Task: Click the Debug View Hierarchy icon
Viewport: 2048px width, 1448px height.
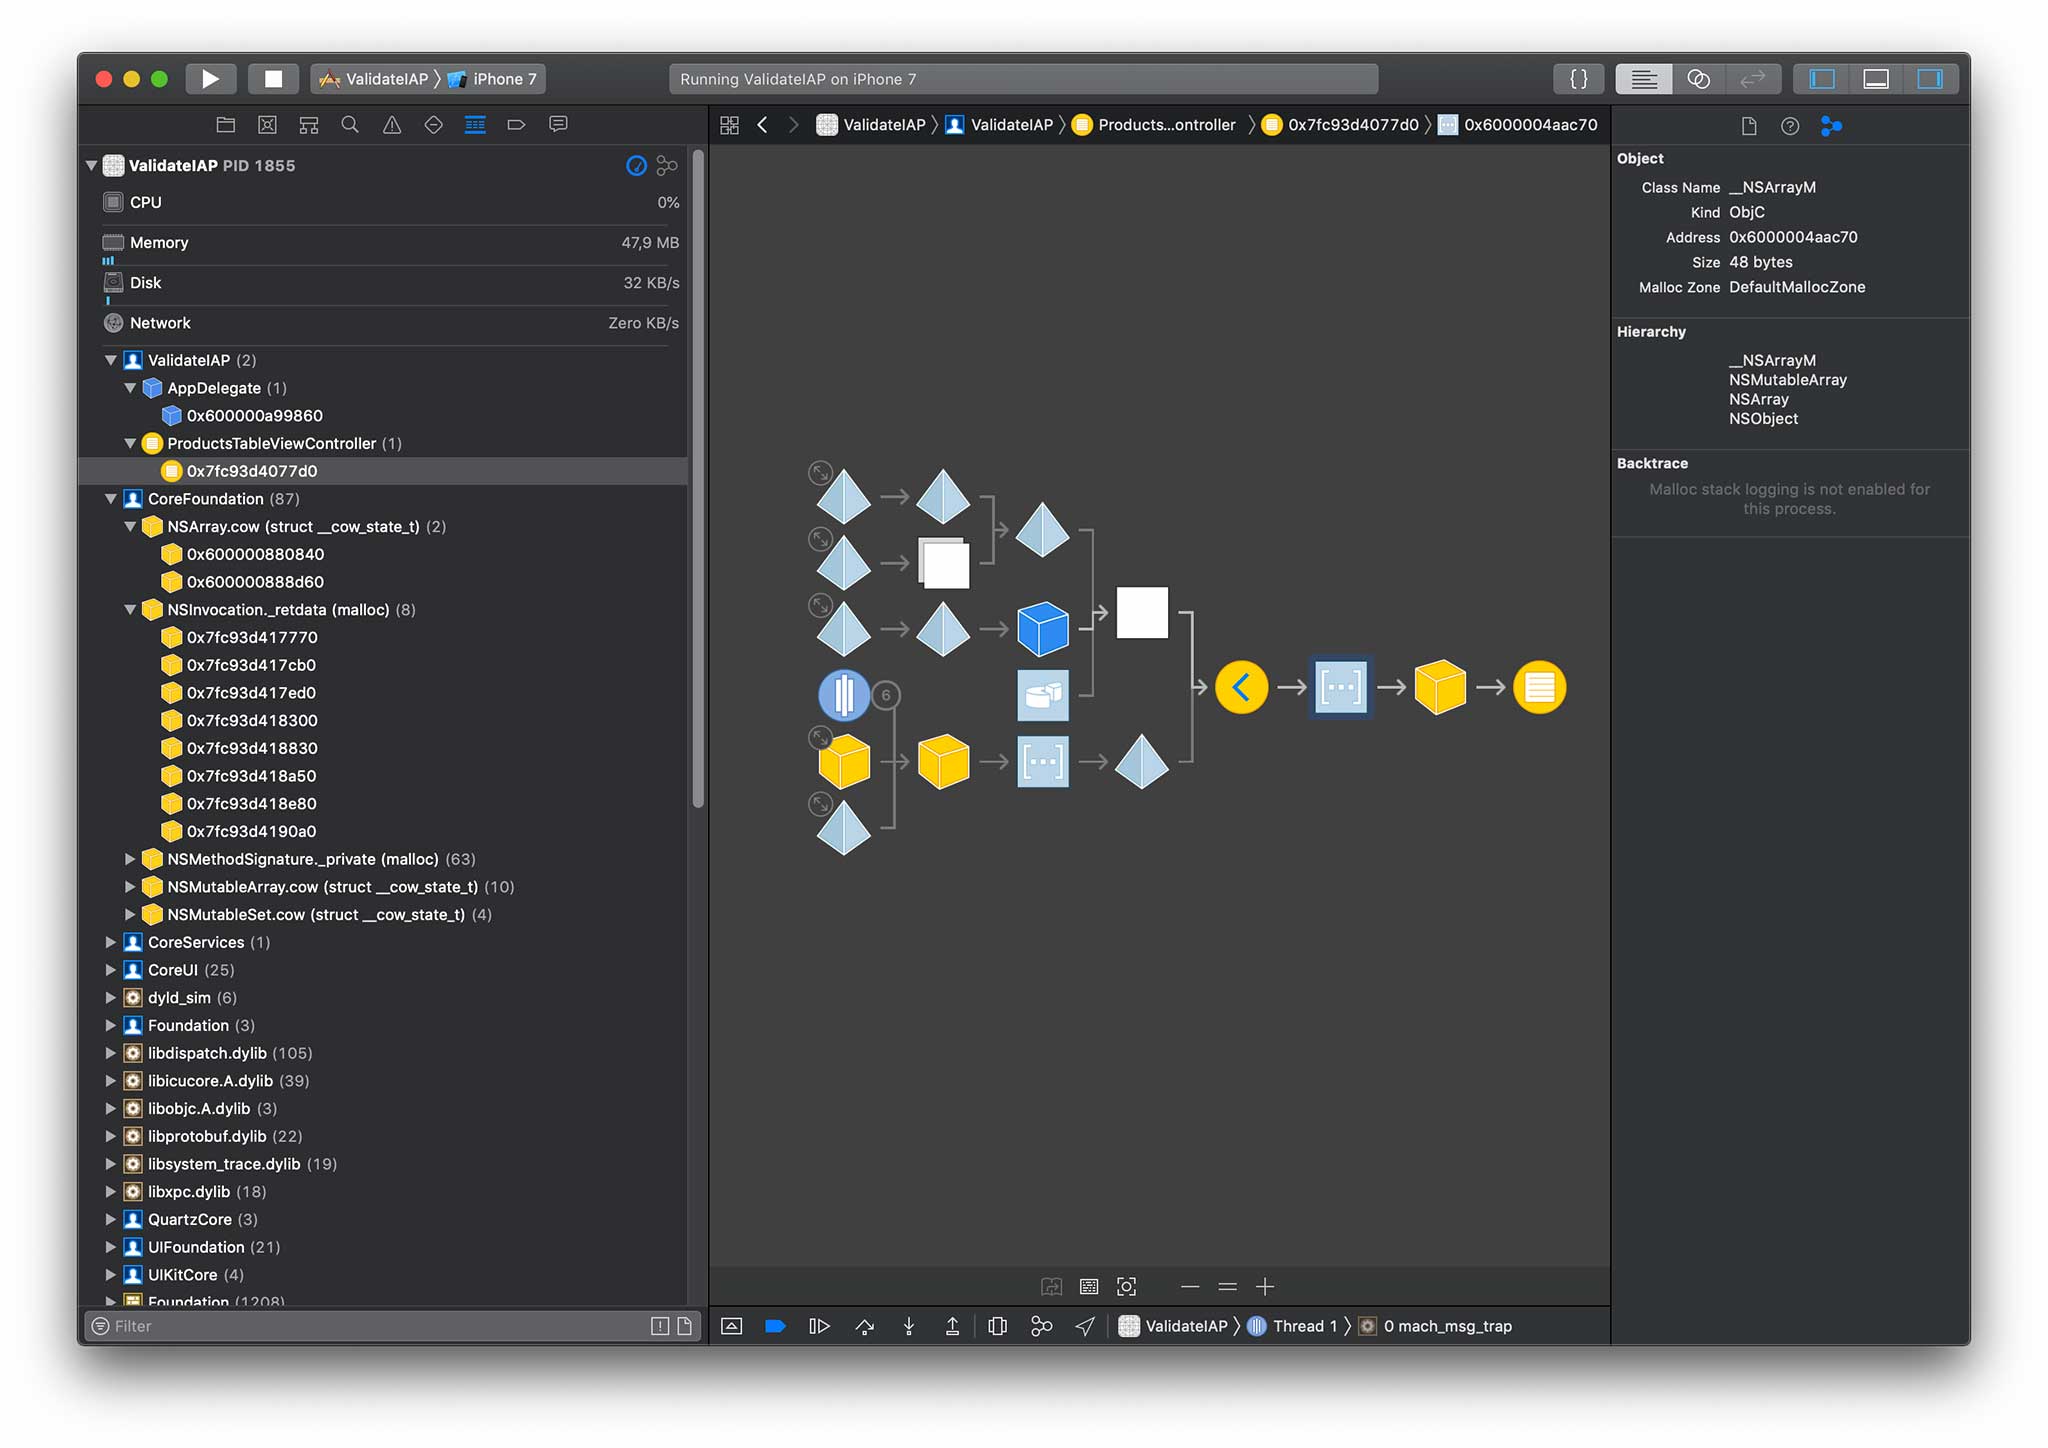Action: [x=997, y=1326]
